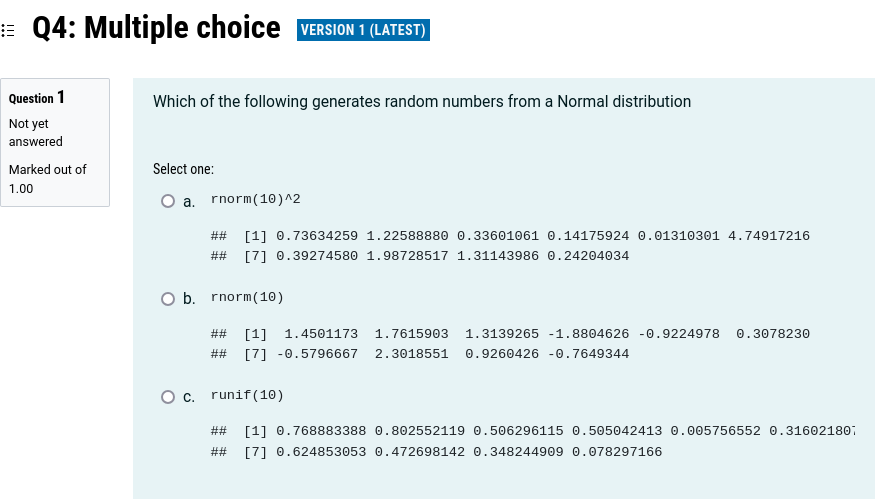Viewport: 875px width, 499px height.
Task: Select radio button for option b
Action: coord(168,299)
